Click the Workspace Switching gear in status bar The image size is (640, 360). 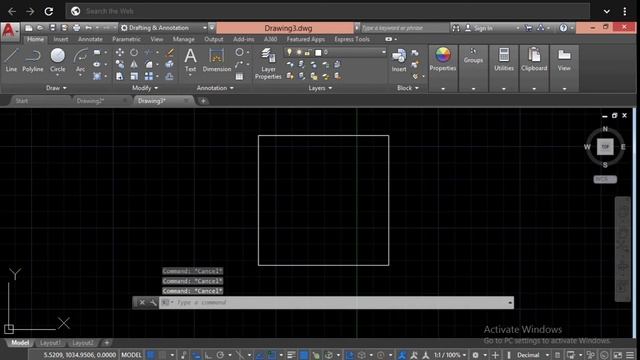tap(476, 355)
